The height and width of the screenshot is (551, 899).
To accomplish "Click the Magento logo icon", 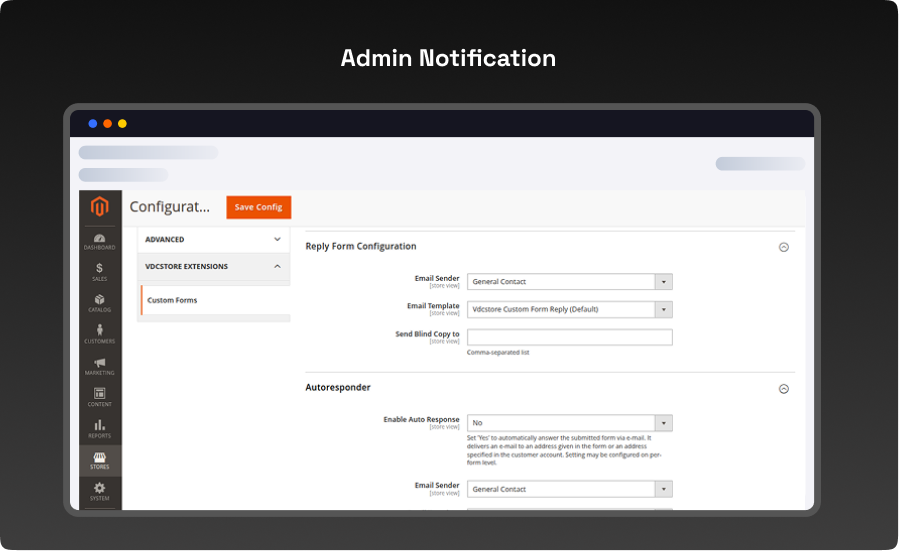I will coord(99,207).
